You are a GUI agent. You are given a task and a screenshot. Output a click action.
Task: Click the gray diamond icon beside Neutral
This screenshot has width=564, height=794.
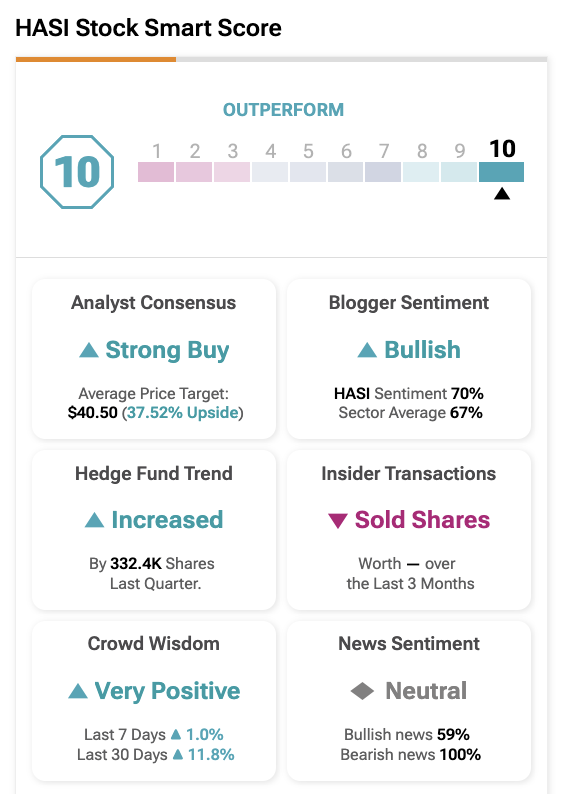click(362, 691)
